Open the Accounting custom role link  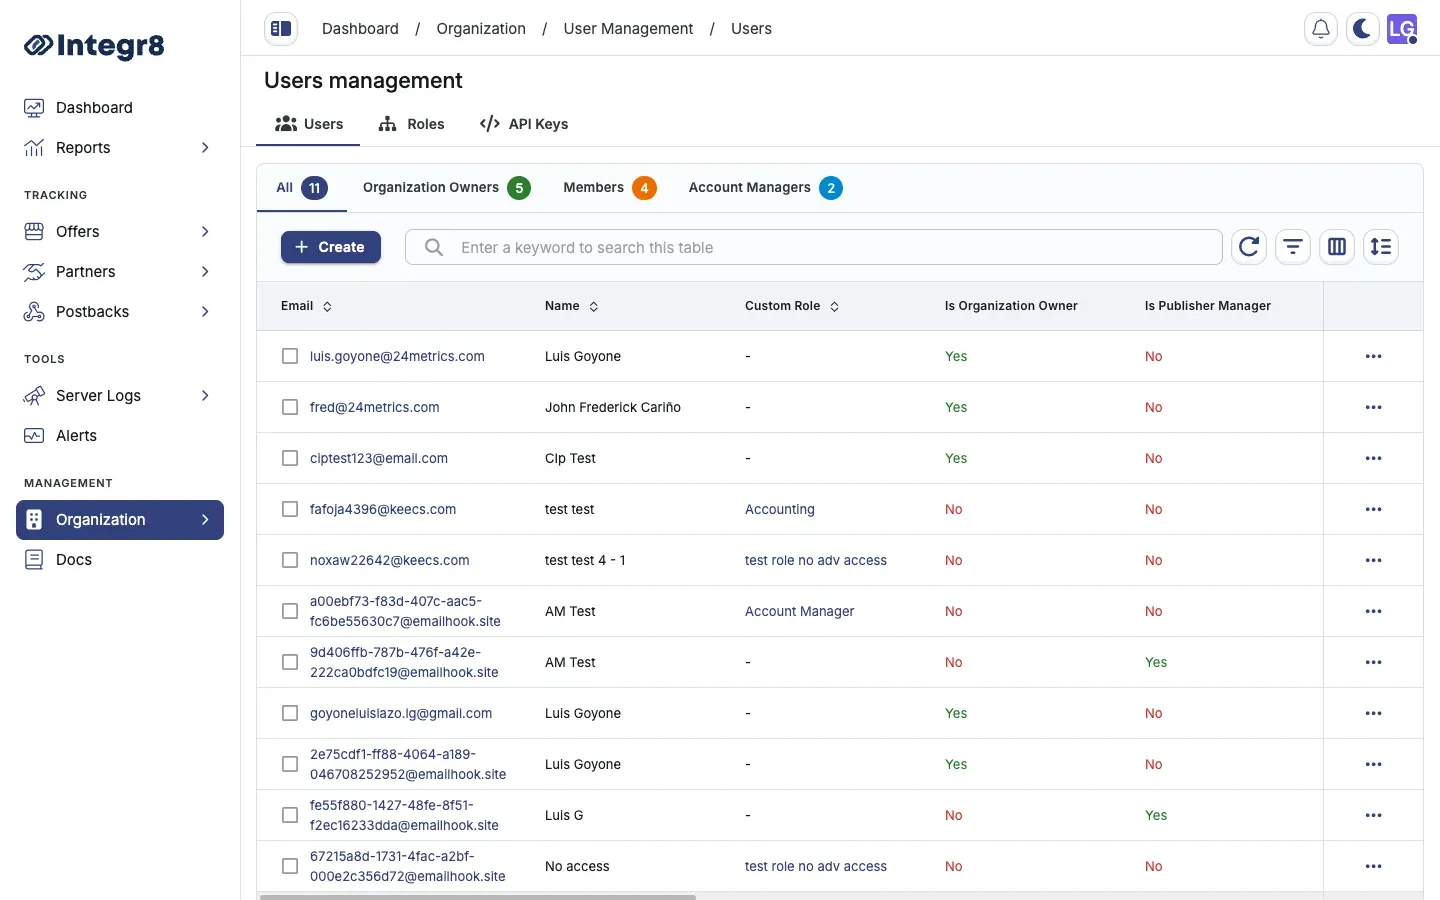[x=780, y=509]
